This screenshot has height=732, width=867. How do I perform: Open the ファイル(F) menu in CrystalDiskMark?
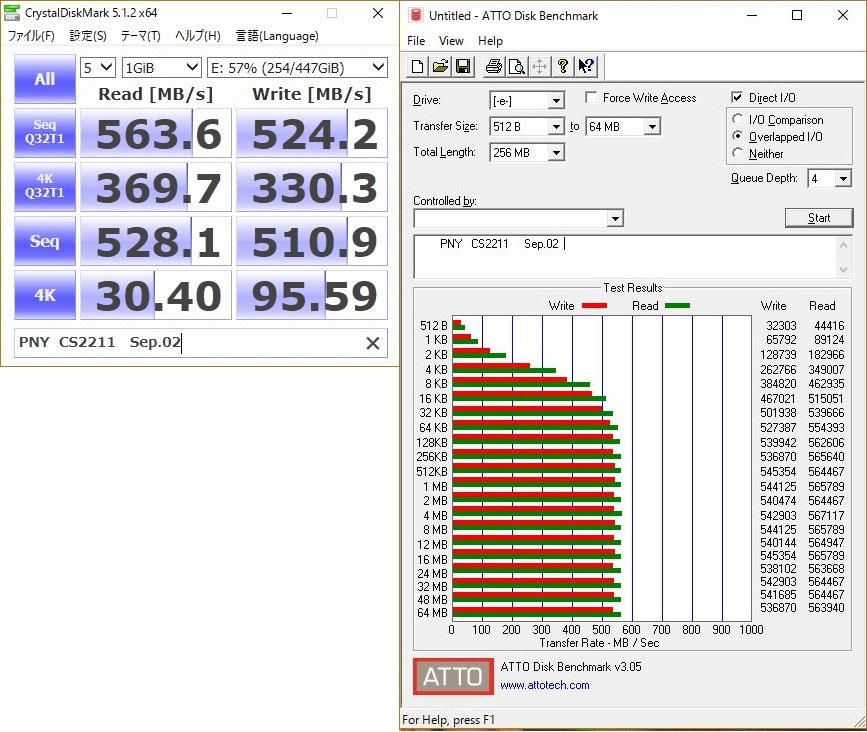coord(31,36)
